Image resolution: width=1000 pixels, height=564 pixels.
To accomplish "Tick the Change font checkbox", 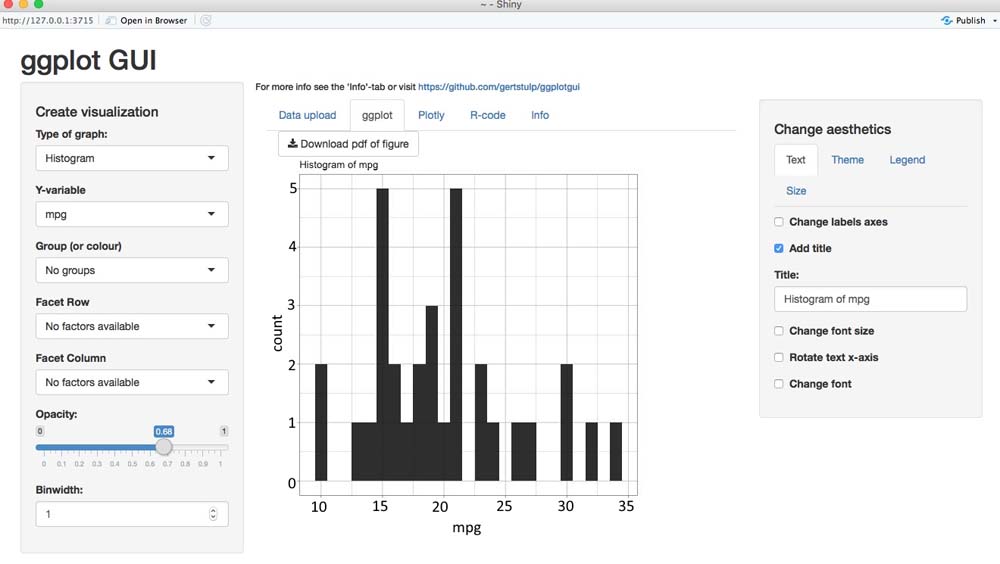I will click(779, 384).
